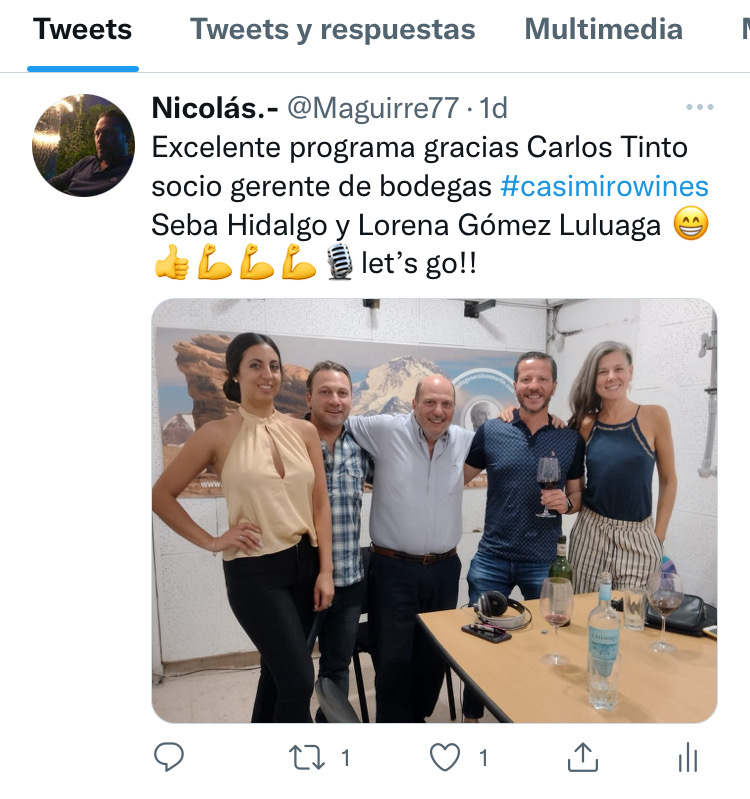Follow the #casimirowines hashtag link
The height and width of the screenshot is (799, 750).
(604, 187)
